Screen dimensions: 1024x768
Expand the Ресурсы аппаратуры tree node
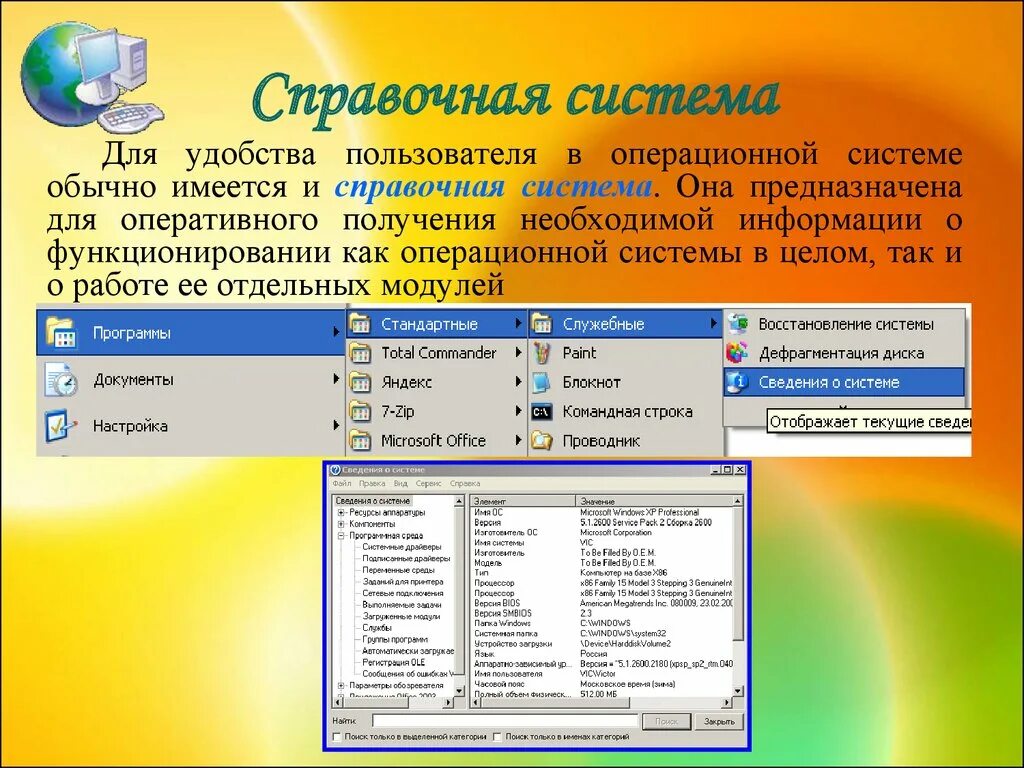click(x=341, y=513)
